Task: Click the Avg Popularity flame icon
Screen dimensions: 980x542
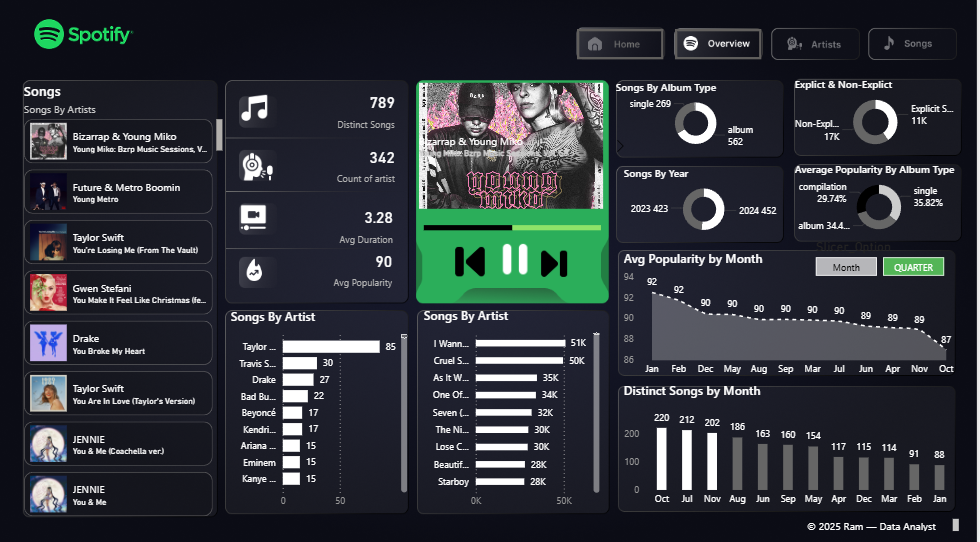Action: 255,271
